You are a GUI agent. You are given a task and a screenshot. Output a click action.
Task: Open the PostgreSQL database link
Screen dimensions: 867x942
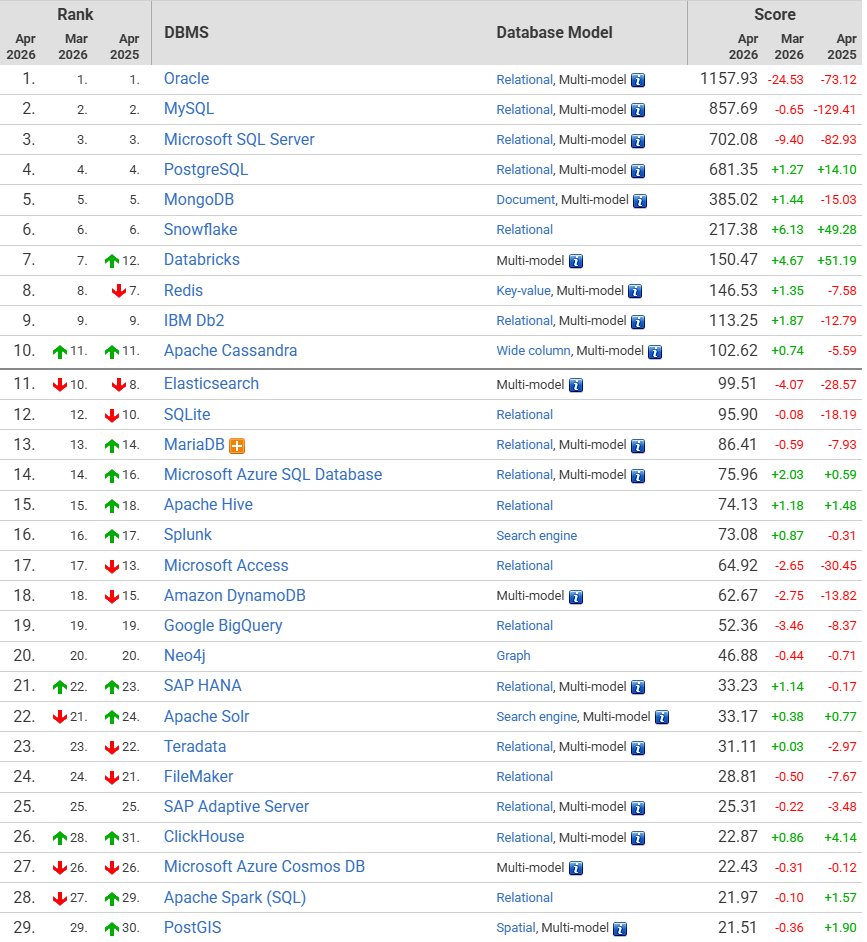click(x=206, y=169)
